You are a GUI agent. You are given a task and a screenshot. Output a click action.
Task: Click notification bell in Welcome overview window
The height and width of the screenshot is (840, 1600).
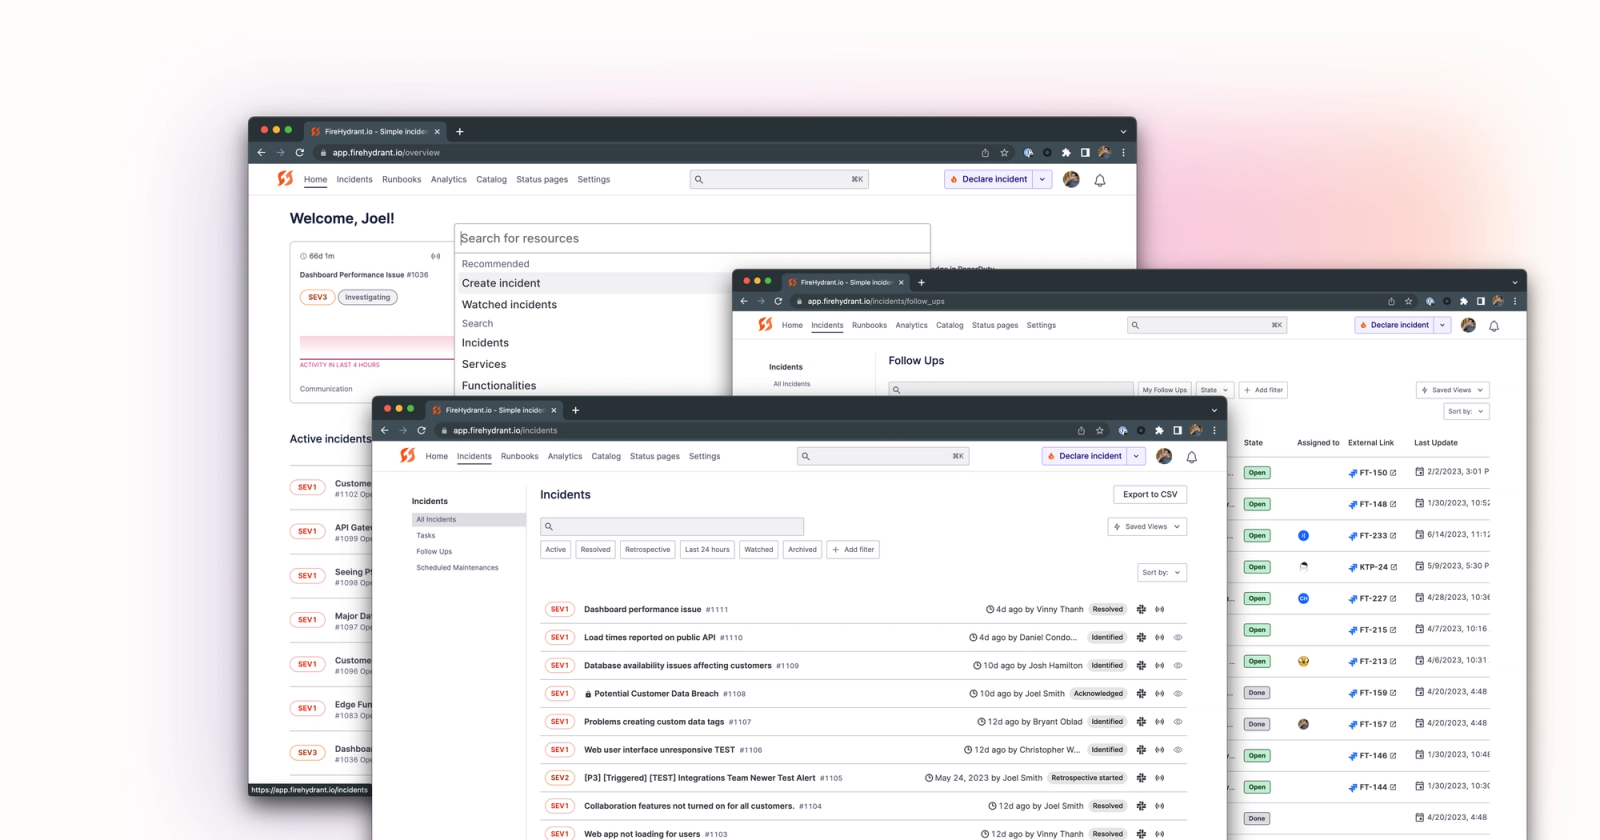point(1100,180)
